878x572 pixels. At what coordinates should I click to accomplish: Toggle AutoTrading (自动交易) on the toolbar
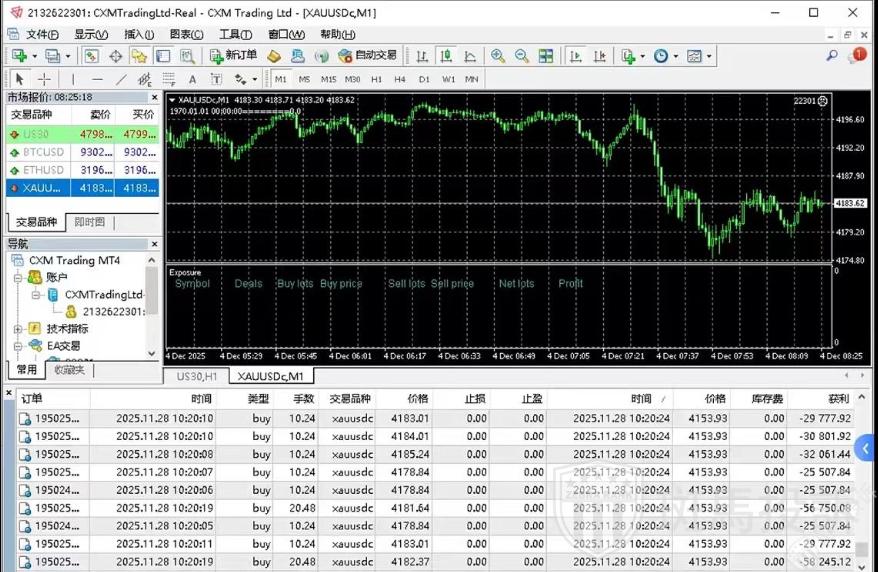tap(368, 56)
